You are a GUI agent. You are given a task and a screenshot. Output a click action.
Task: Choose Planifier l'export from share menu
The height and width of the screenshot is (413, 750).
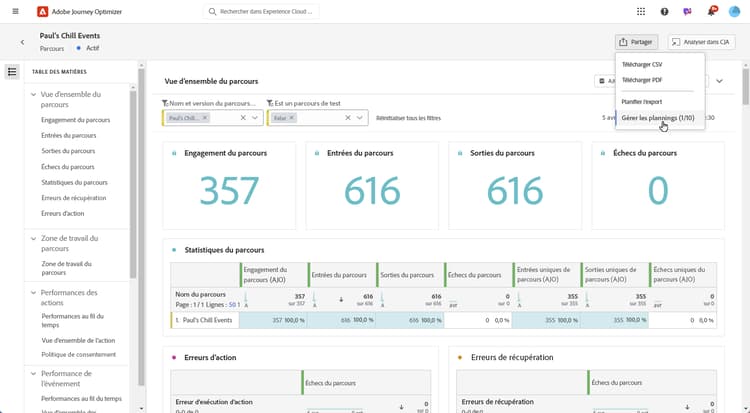641,101
